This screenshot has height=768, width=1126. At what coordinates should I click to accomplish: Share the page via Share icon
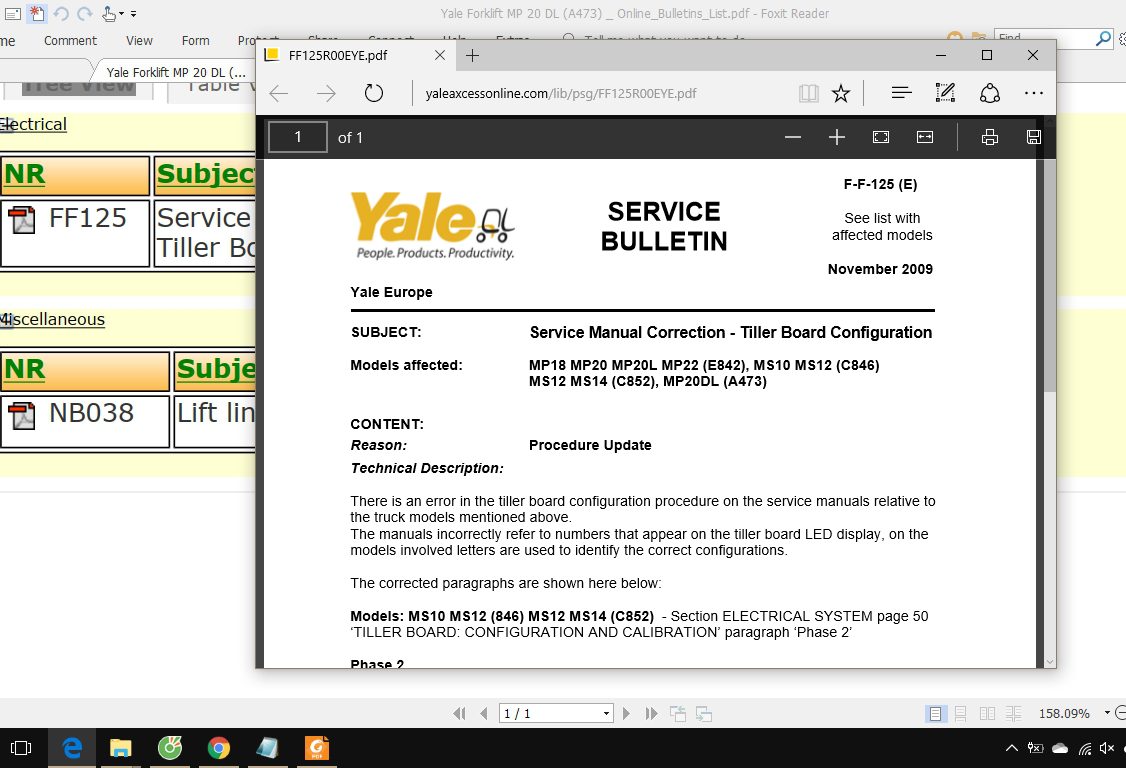[990, 92]
